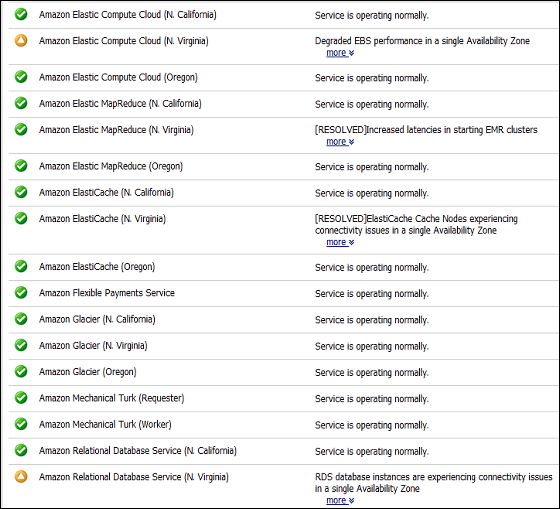Expand 'more' under RDS database instances connectivity issues
The height and width of the screenshot is (509, 560).
[x=340, y=500]
